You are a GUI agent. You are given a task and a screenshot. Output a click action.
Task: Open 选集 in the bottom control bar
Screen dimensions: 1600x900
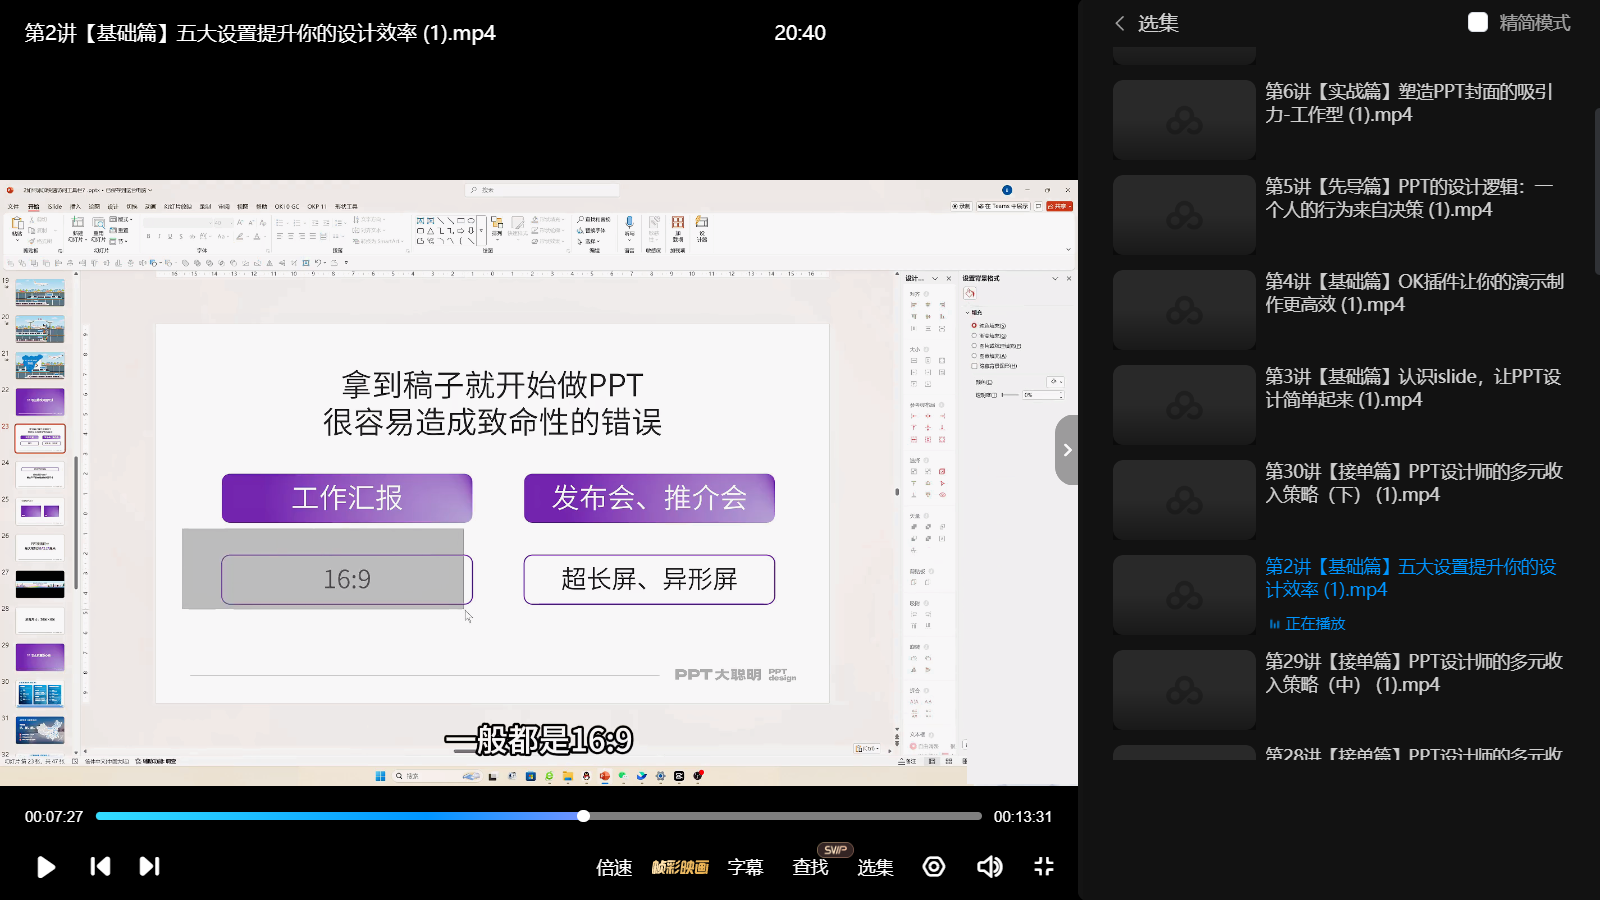(875, 867)
